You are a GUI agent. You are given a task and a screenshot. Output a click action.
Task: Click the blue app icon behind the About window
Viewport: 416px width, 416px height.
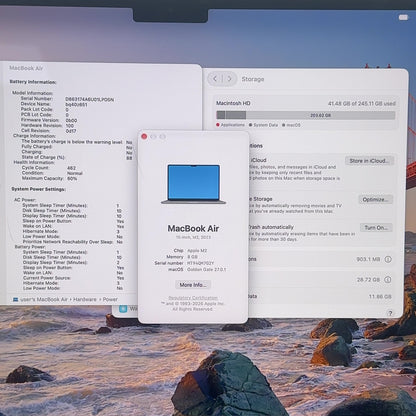tap(123, 309)
